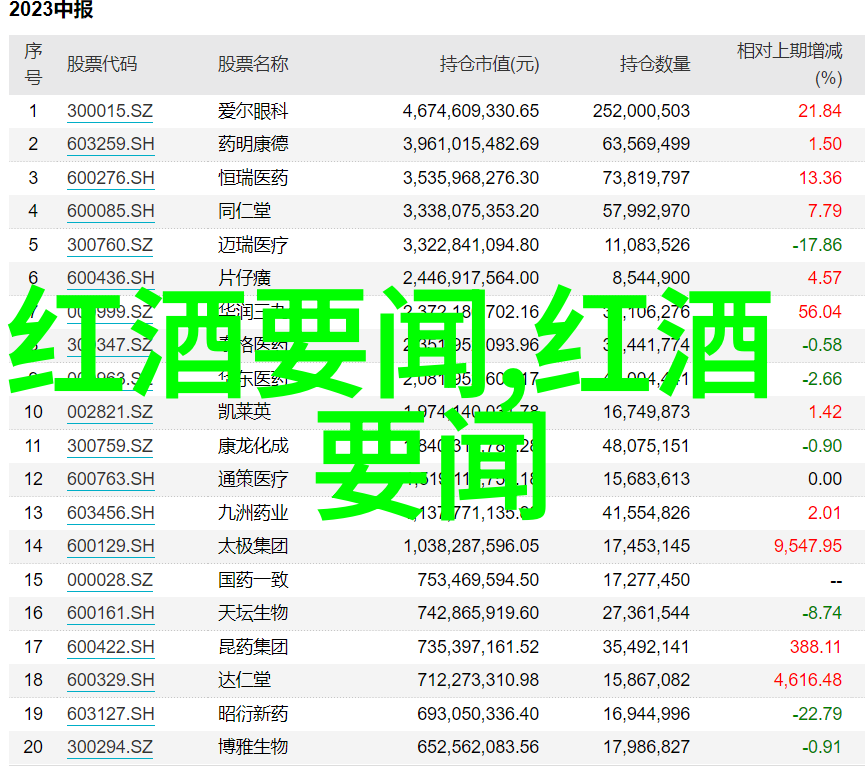865x776 pixels.
Task: Click change value 56.04
Action: click(820, 312)
